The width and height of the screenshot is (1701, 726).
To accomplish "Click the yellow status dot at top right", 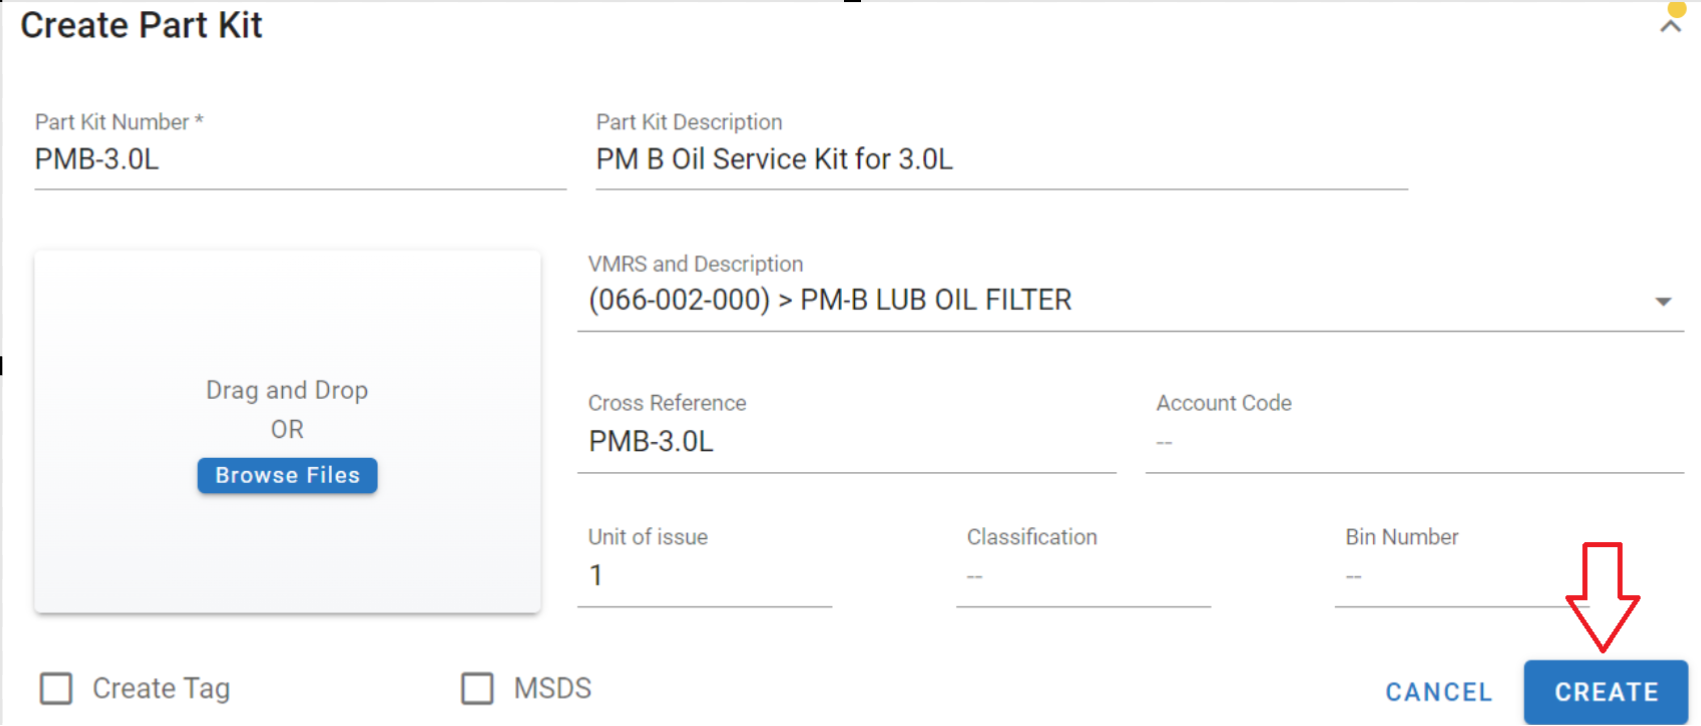I will 1676,8.
